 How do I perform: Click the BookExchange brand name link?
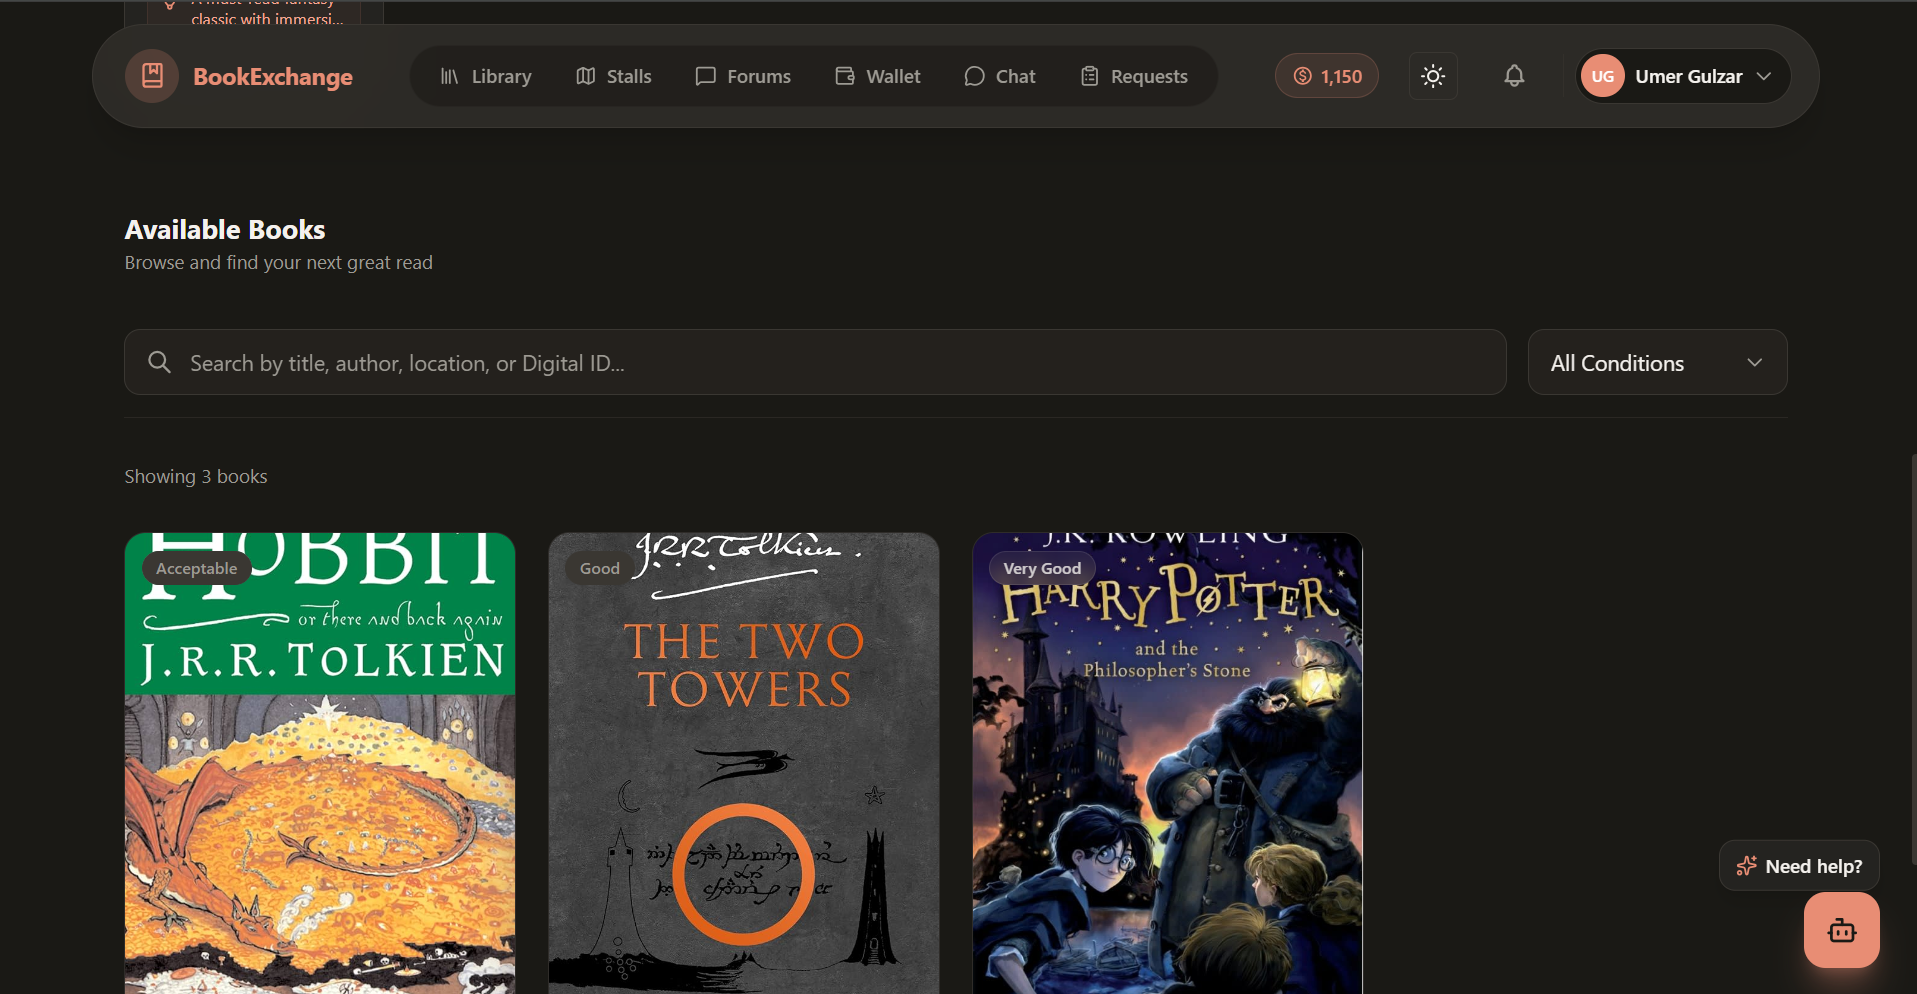click(273, 77)
